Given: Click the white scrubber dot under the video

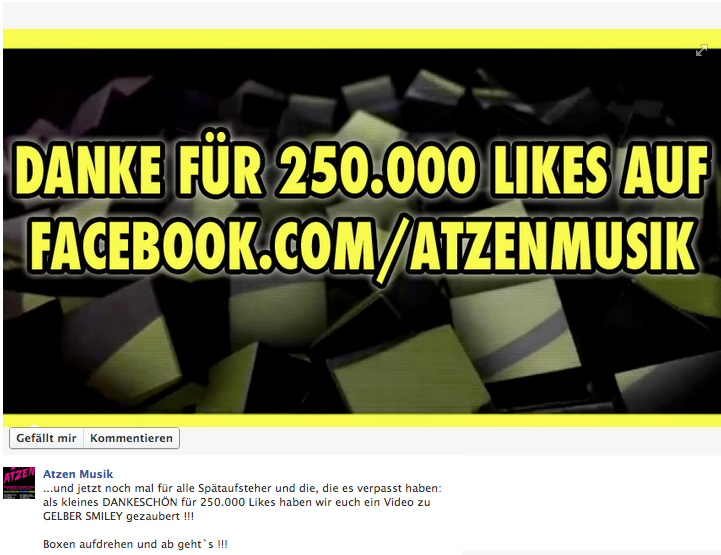Looking at the screenshot, I should (34, 426).
